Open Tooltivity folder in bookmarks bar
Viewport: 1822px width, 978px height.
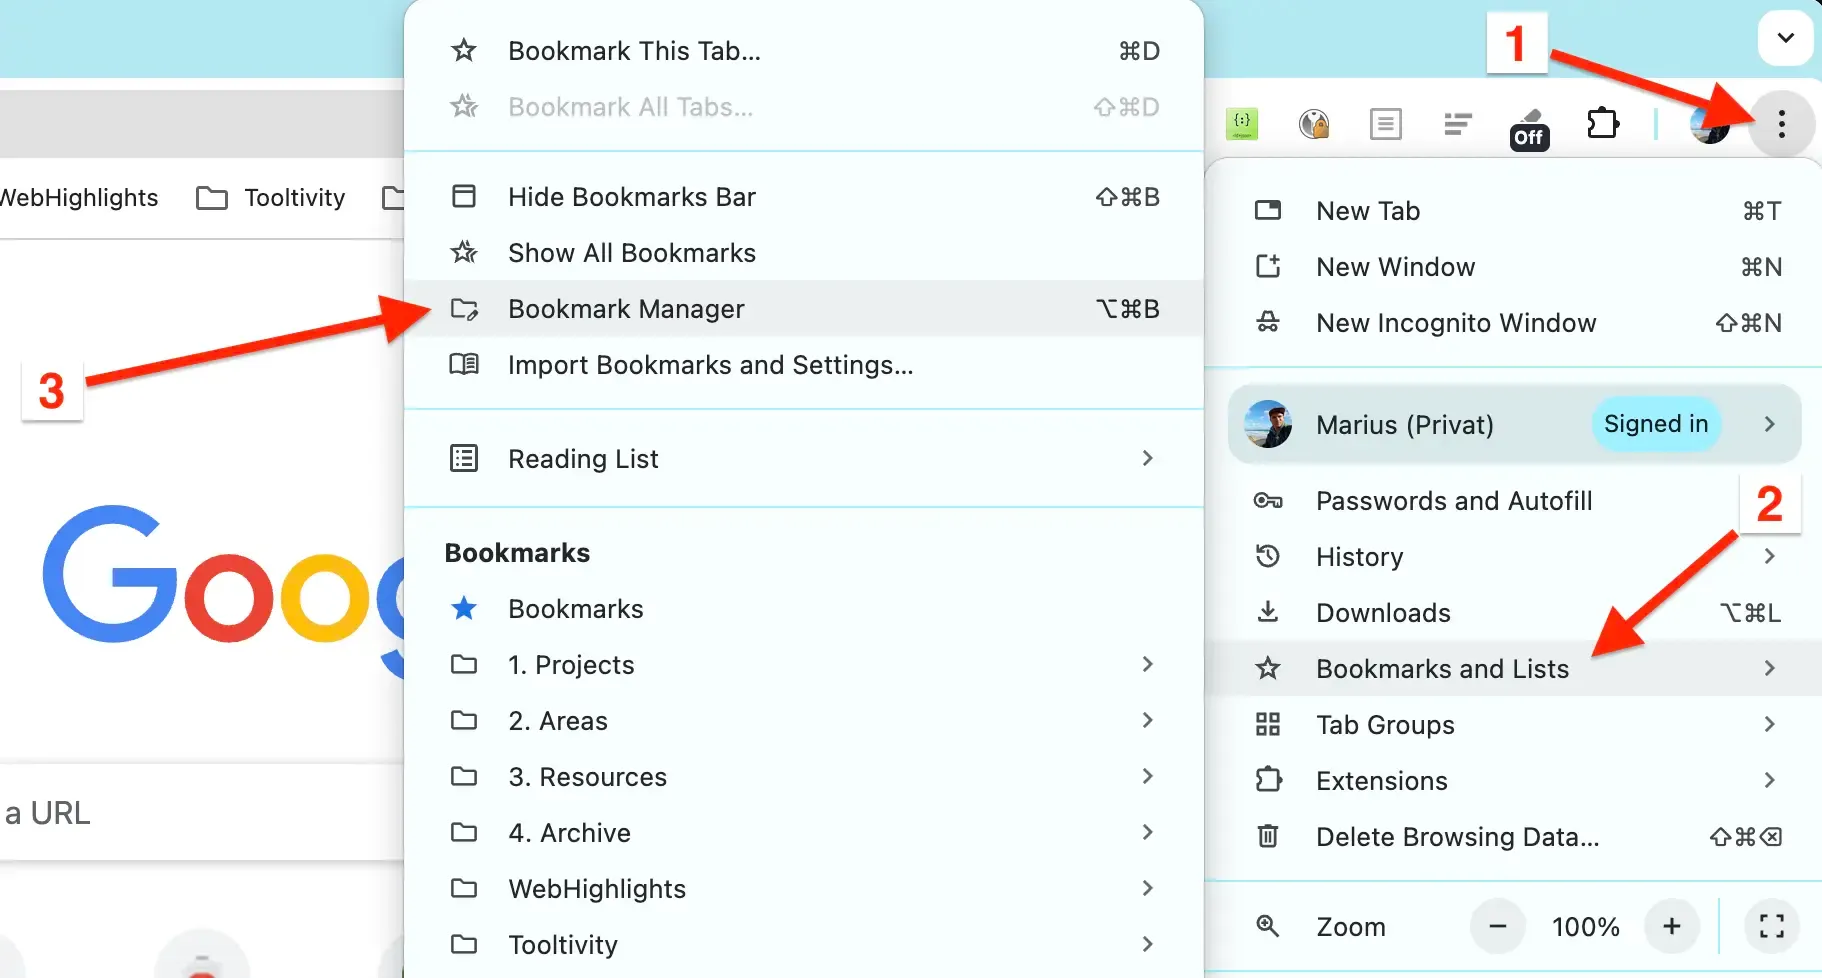[271, 198]
